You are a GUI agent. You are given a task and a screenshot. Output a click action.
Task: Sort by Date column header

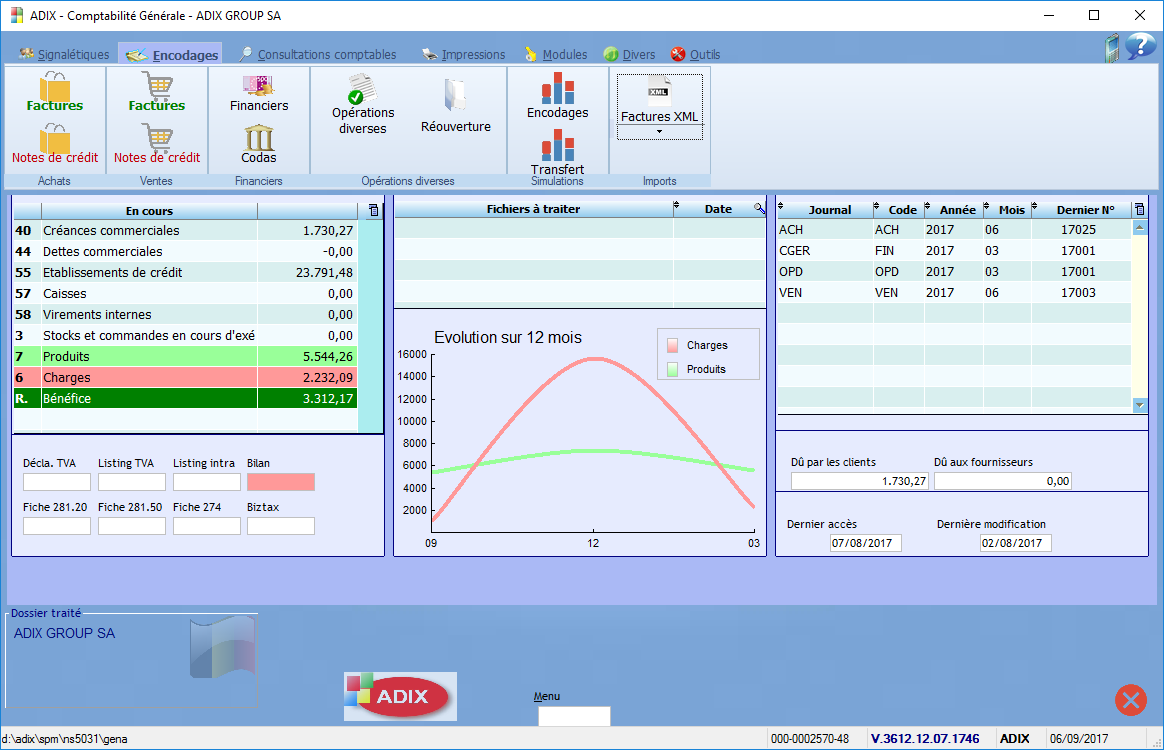(x=717, y=209)
